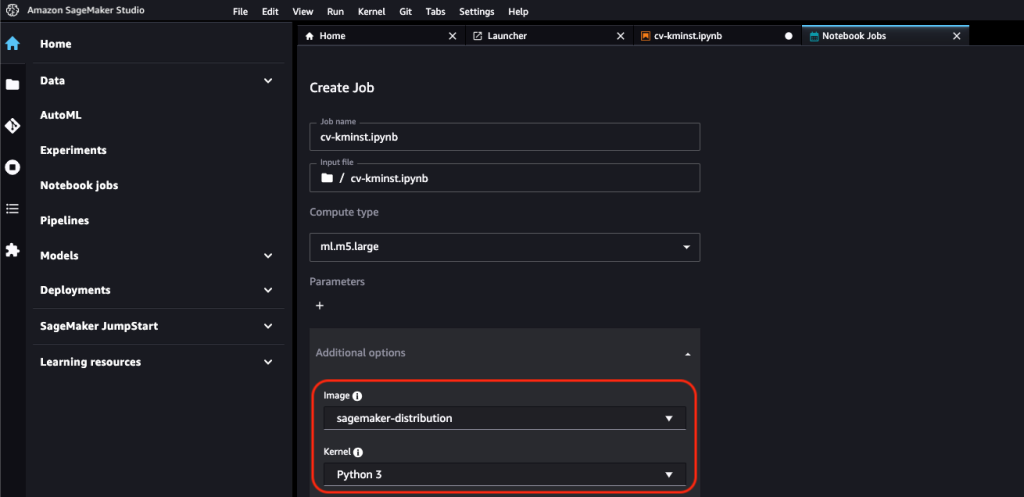Click the Input file field
This screenshot has height=497, width=1024.
[x=505, y=178]
